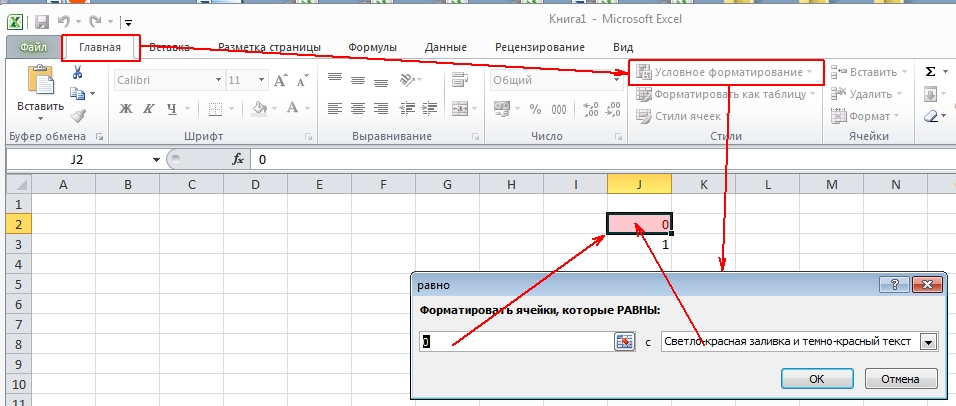Image resolution: width=956 pixels, height=406 pixels.
Task: Click the Format Painter brush icon
Action: 77,116
